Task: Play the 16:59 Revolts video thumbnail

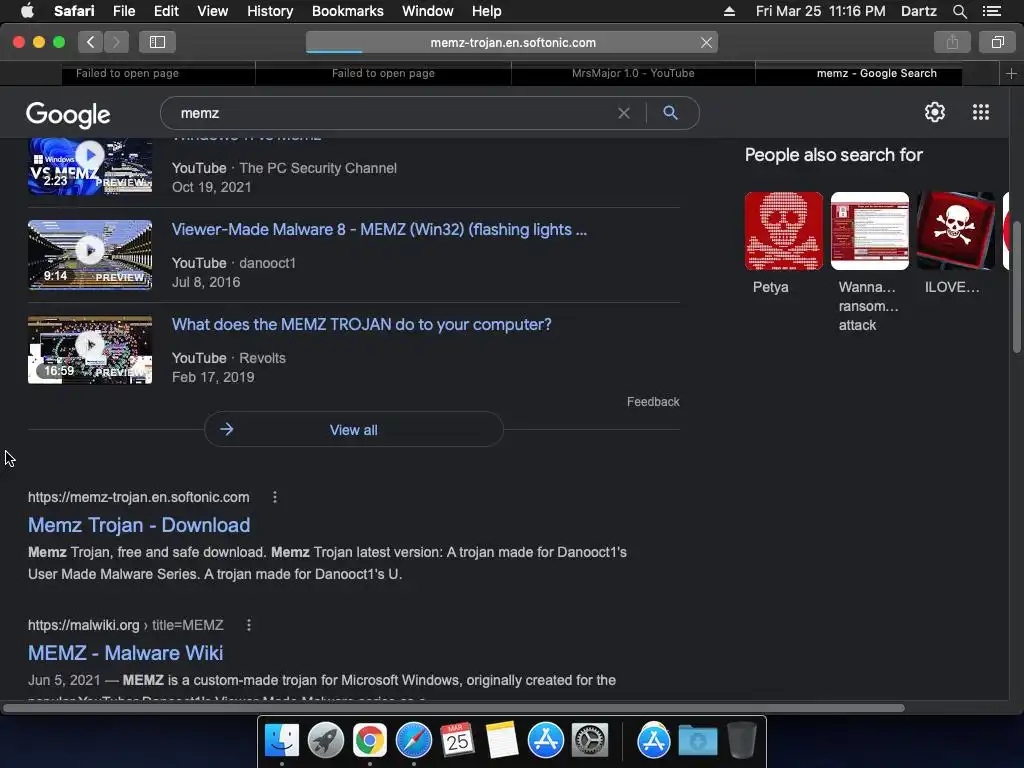Action: pyautogui.click(x=90, y=349)
